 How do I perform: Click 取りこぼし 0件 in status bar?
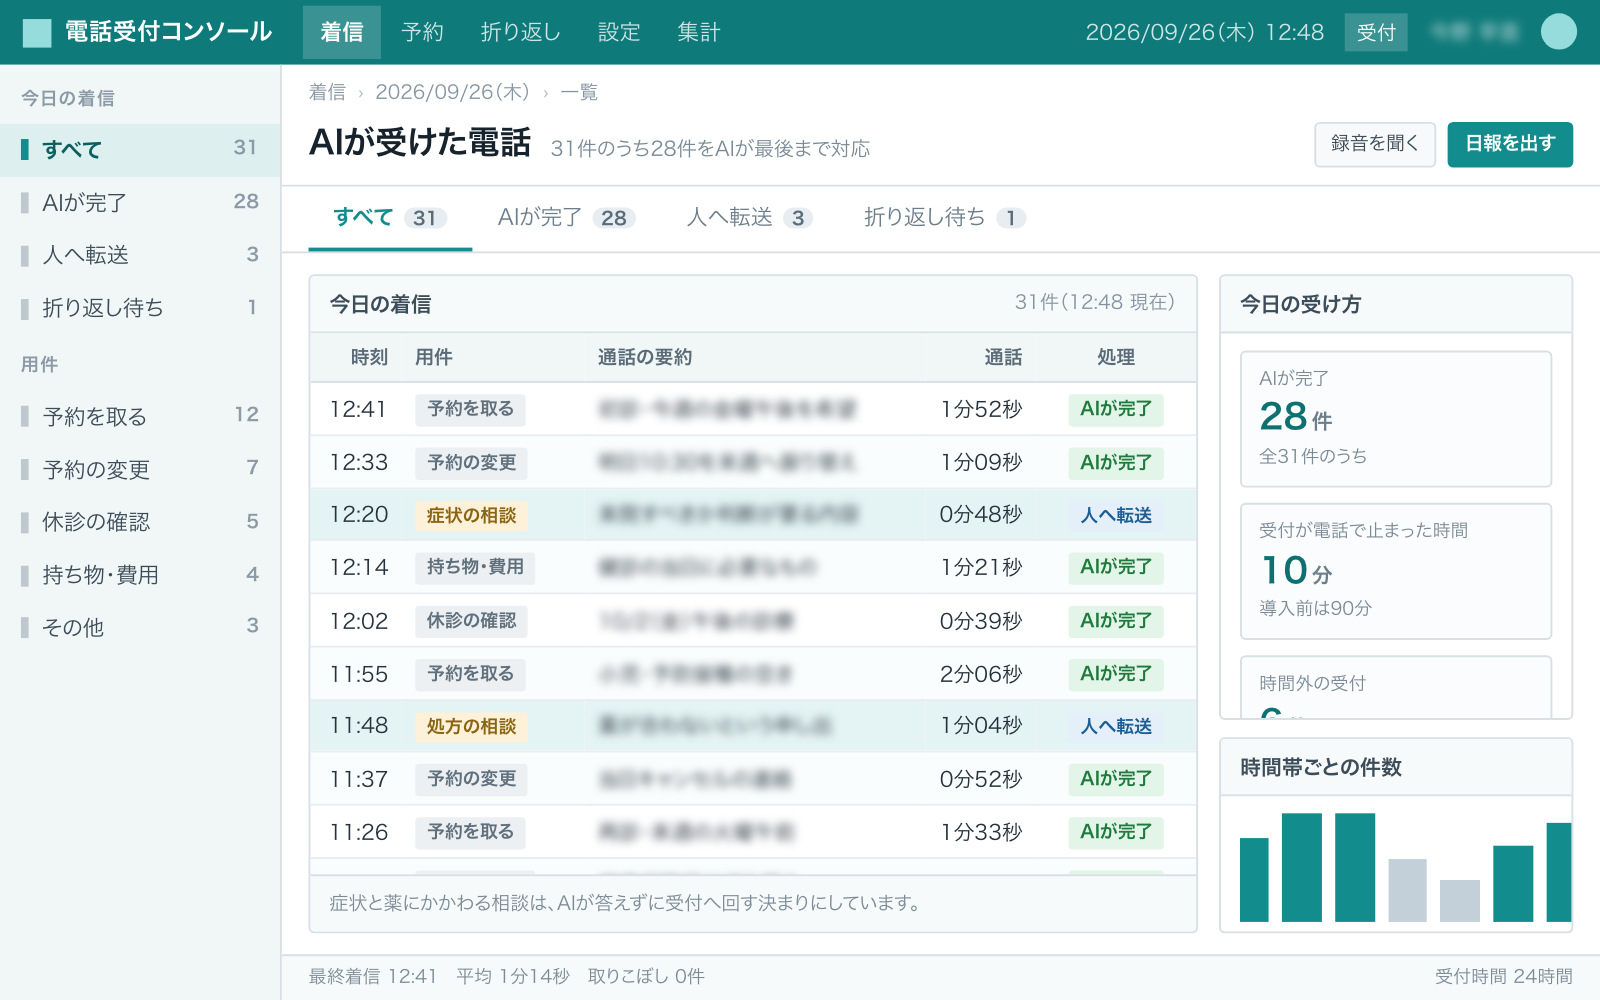646,976
